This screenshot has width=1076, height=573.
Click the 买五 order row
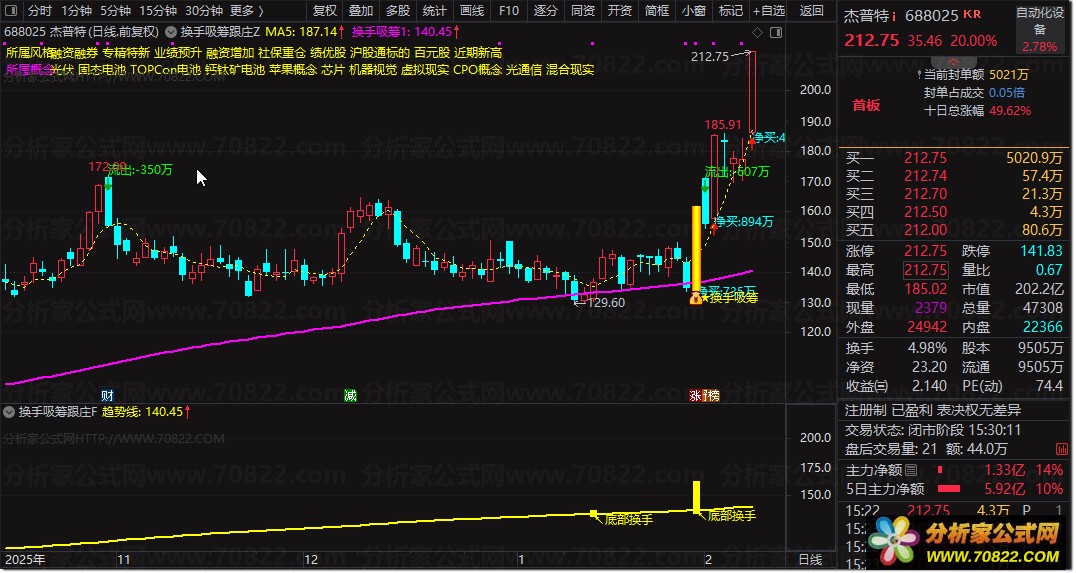[x=954, y=230]
